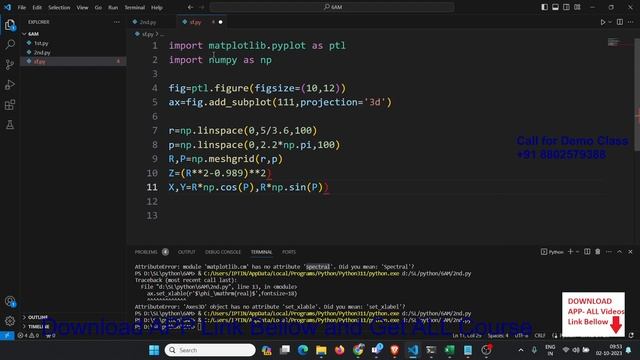Open the Accounts menu in the activity bar
640x360 pixels.
(10, 302)
